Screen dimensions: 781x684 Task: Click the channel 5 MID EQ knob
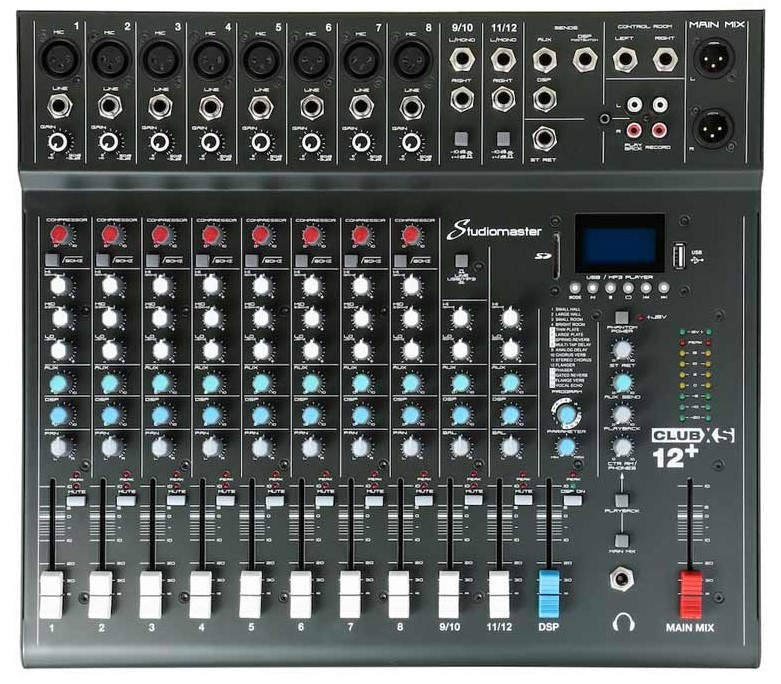[260, 317]
